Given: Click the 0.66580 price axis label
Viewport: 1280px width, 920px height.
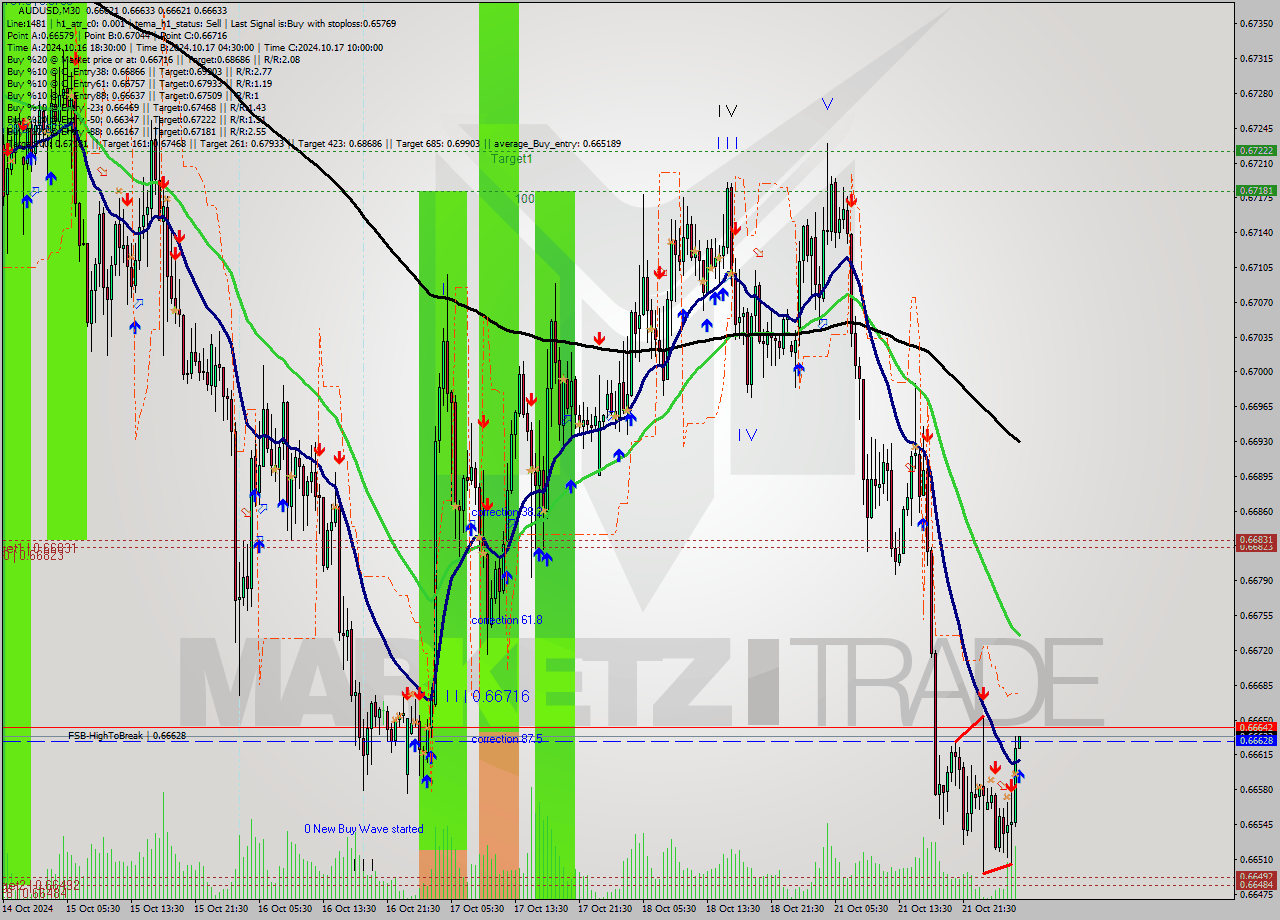Looking at the screenshot, I should coord(1256,789).
